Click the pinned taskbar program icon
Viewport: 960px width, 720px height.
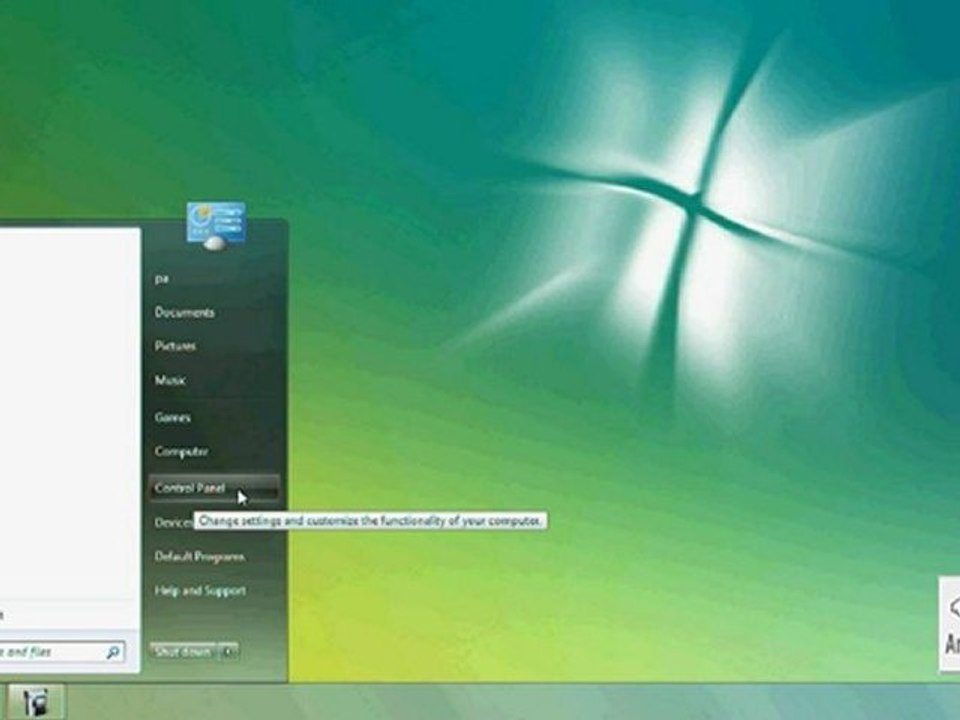(x=36, y=702)
